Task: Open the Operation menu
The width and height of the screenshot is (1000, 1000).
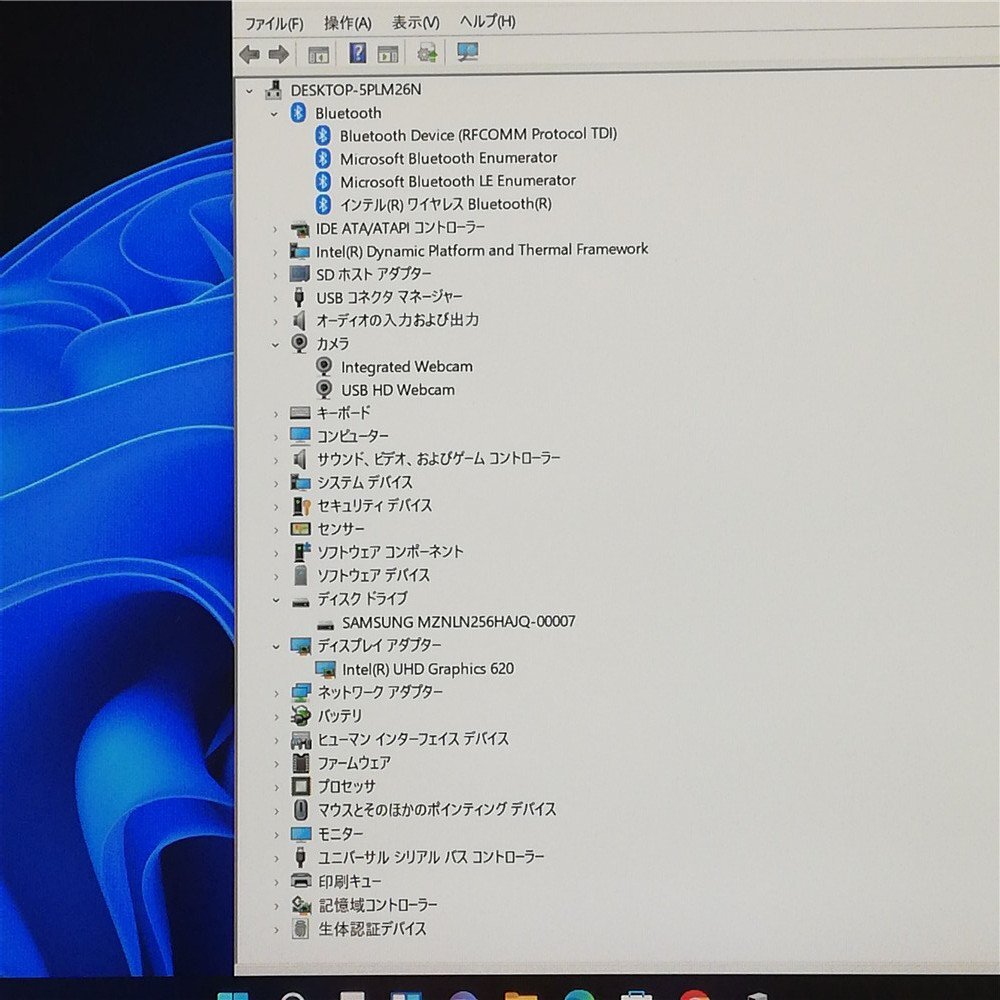Action: tap(343, 22)
